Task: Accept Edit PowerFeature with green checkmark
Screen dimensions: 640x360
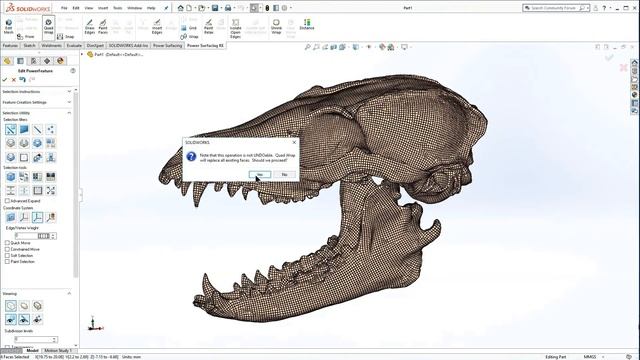Action: 5,80
